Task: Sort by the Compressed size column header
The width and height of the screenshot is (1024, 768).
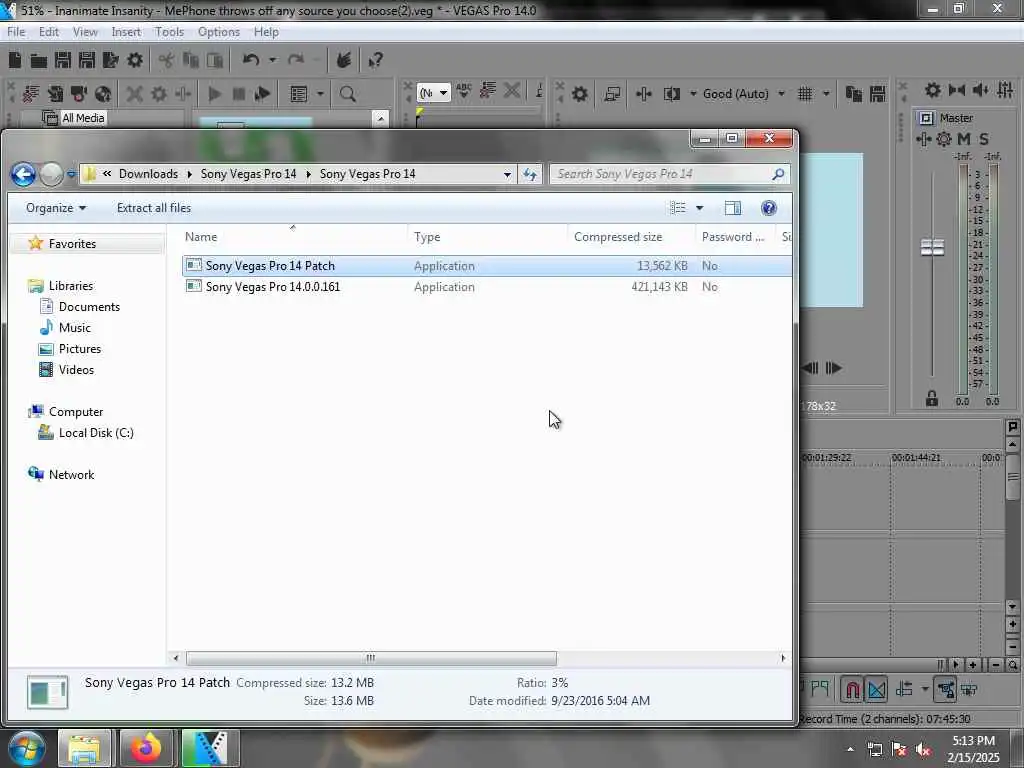Action: coord(618,236)
